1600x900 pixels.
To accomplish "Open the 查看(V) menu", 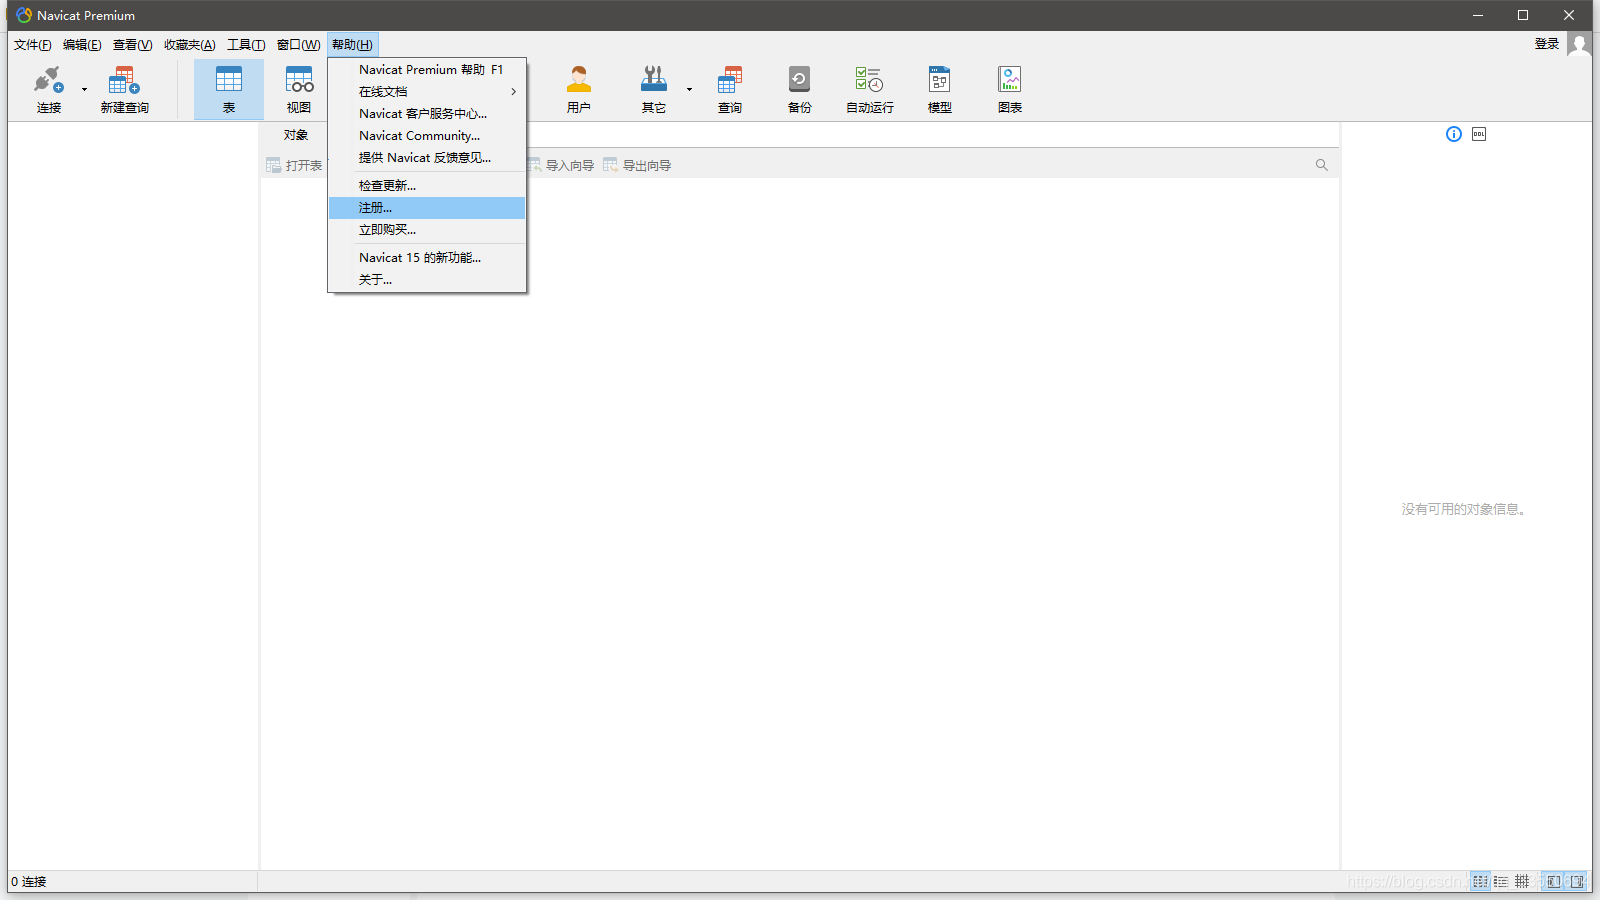I will 132,45.
